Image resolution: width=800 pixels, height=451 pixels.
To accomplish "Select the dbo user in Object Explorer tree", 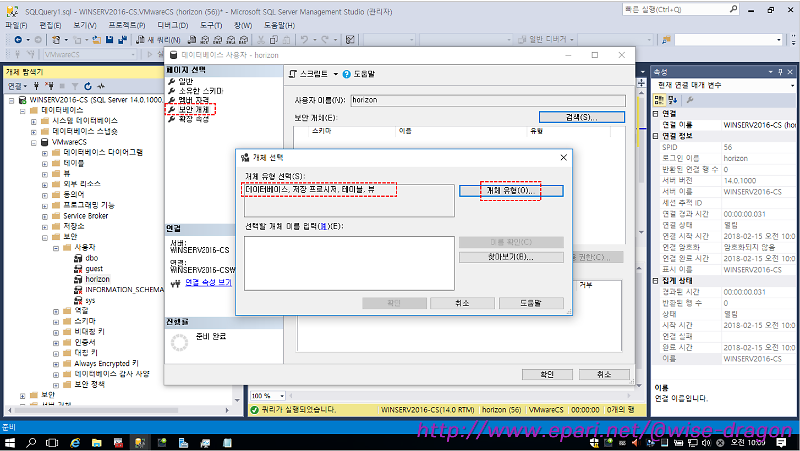I will point(92,258).
